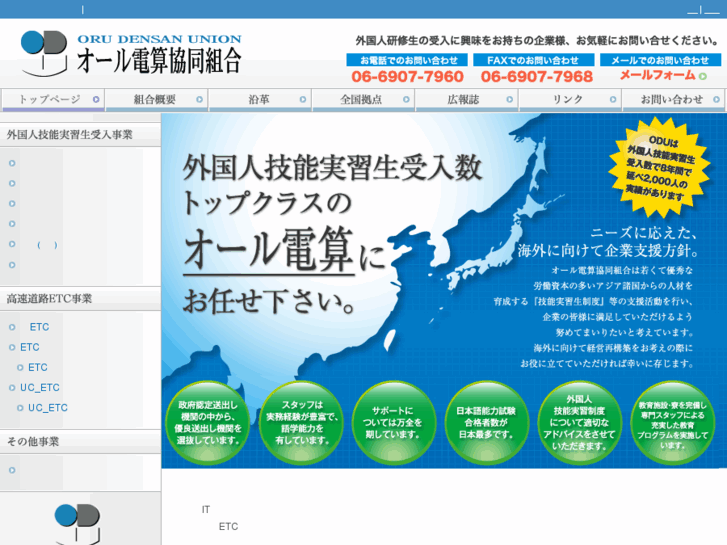
Task: Click the bullet icon beside the parentheses link
Action: click(x=12, y=244)
